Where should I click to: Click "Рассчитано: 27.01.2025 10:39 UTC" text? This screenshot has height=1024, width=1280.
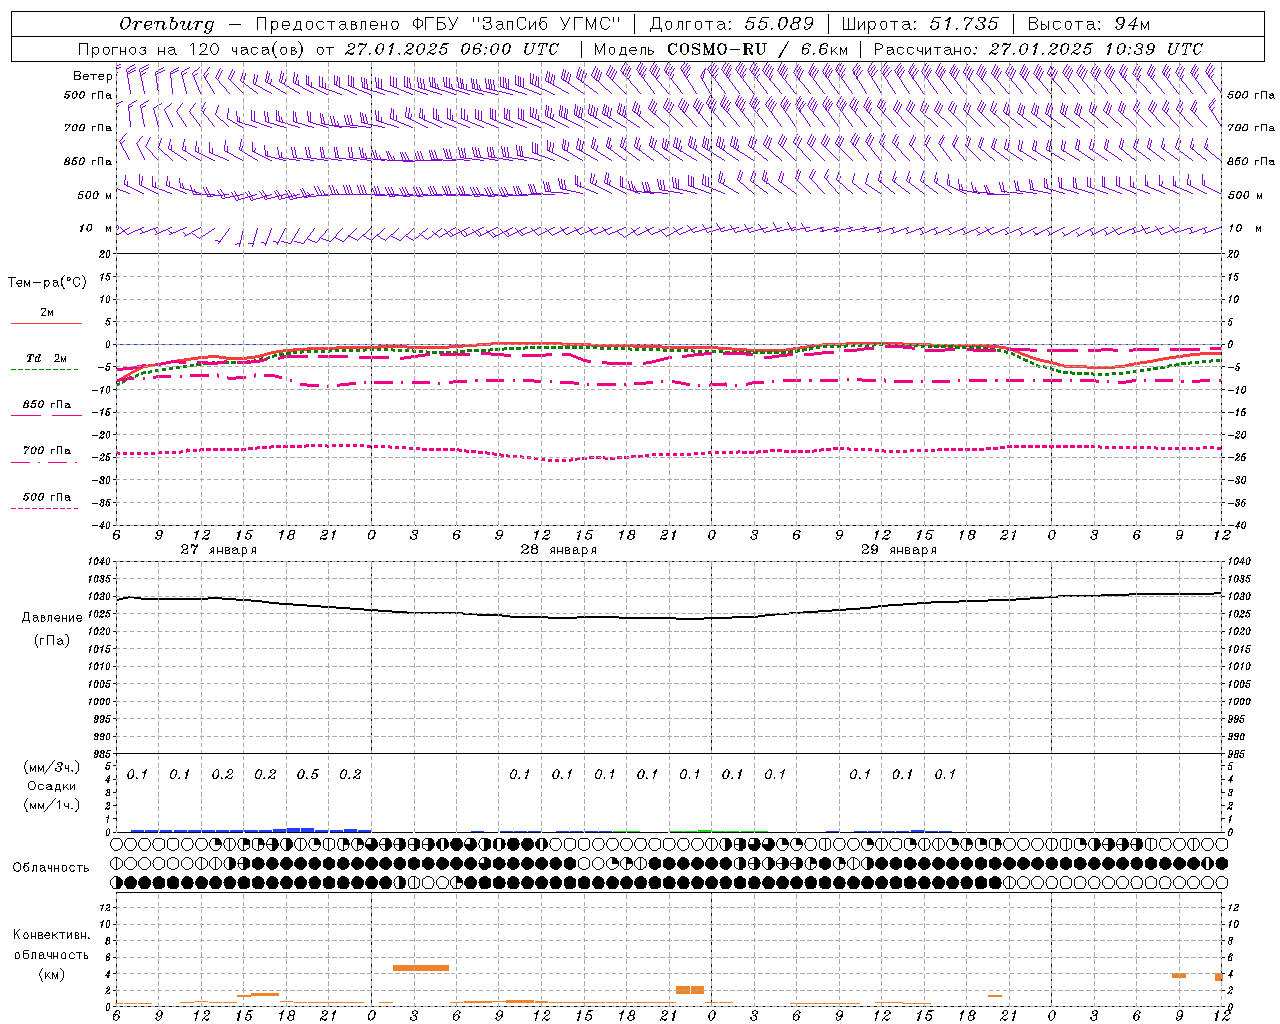coord(1038,49)
